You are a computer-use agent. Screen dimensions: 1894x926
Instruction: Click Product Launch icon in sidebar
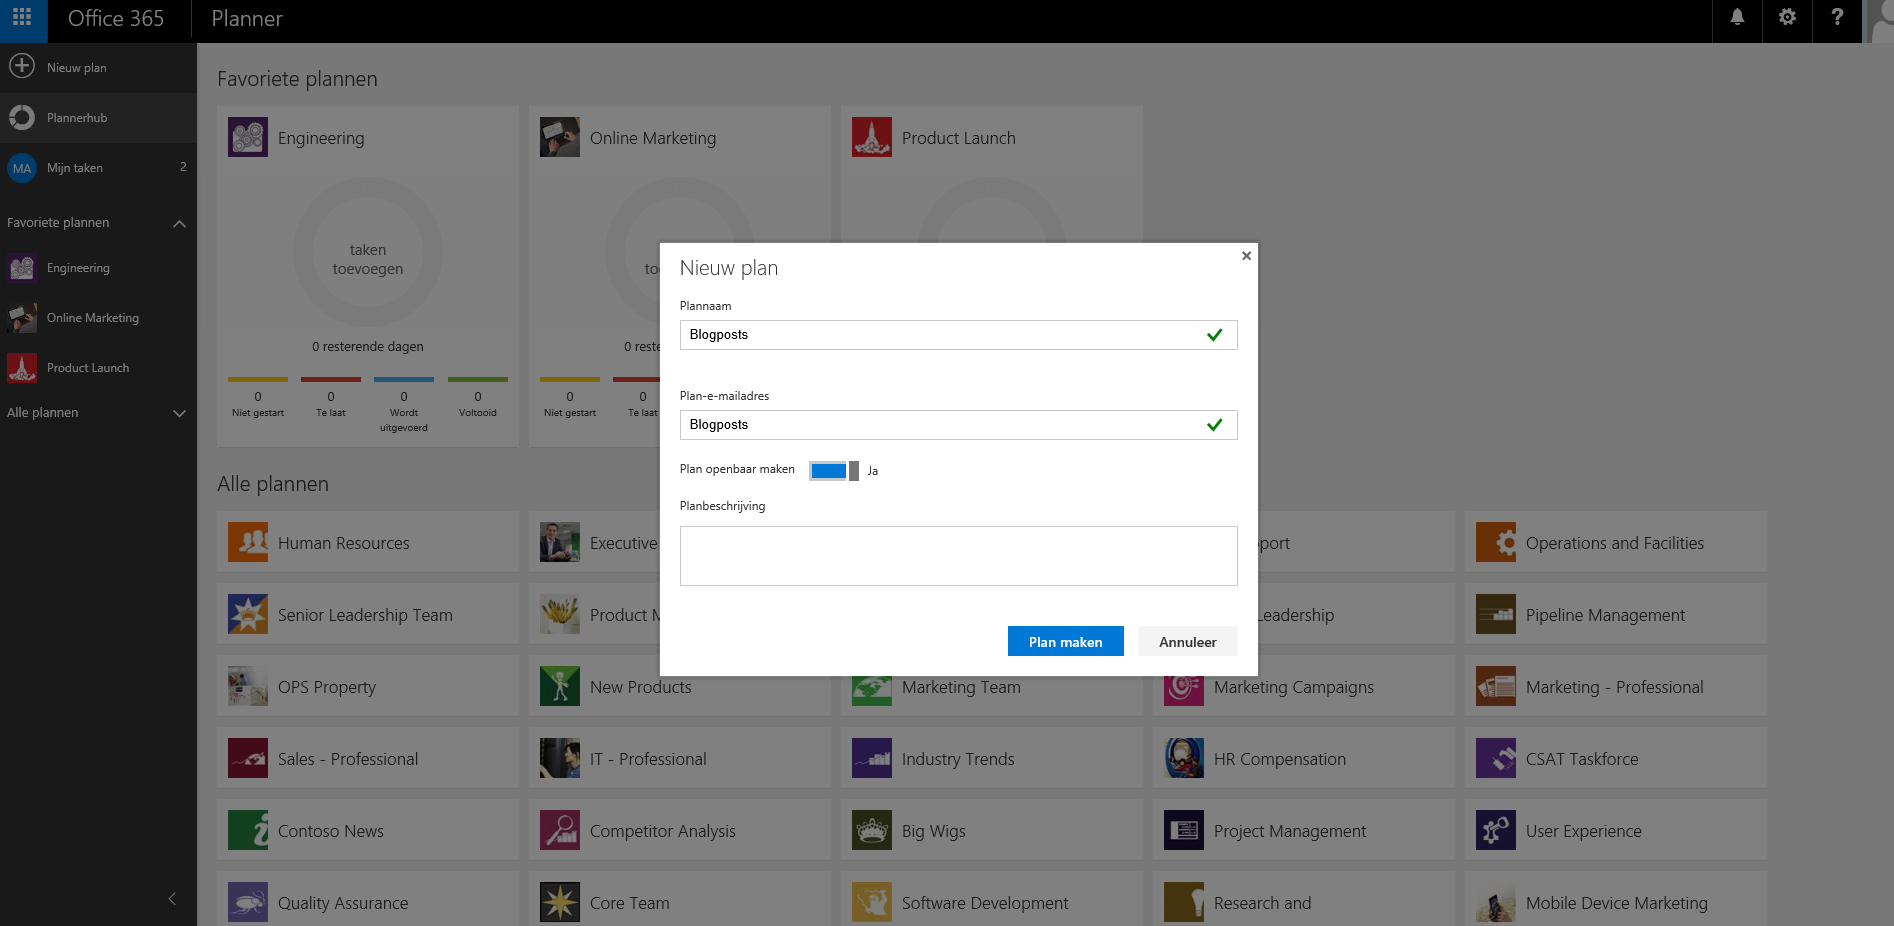tap(22, 368)
